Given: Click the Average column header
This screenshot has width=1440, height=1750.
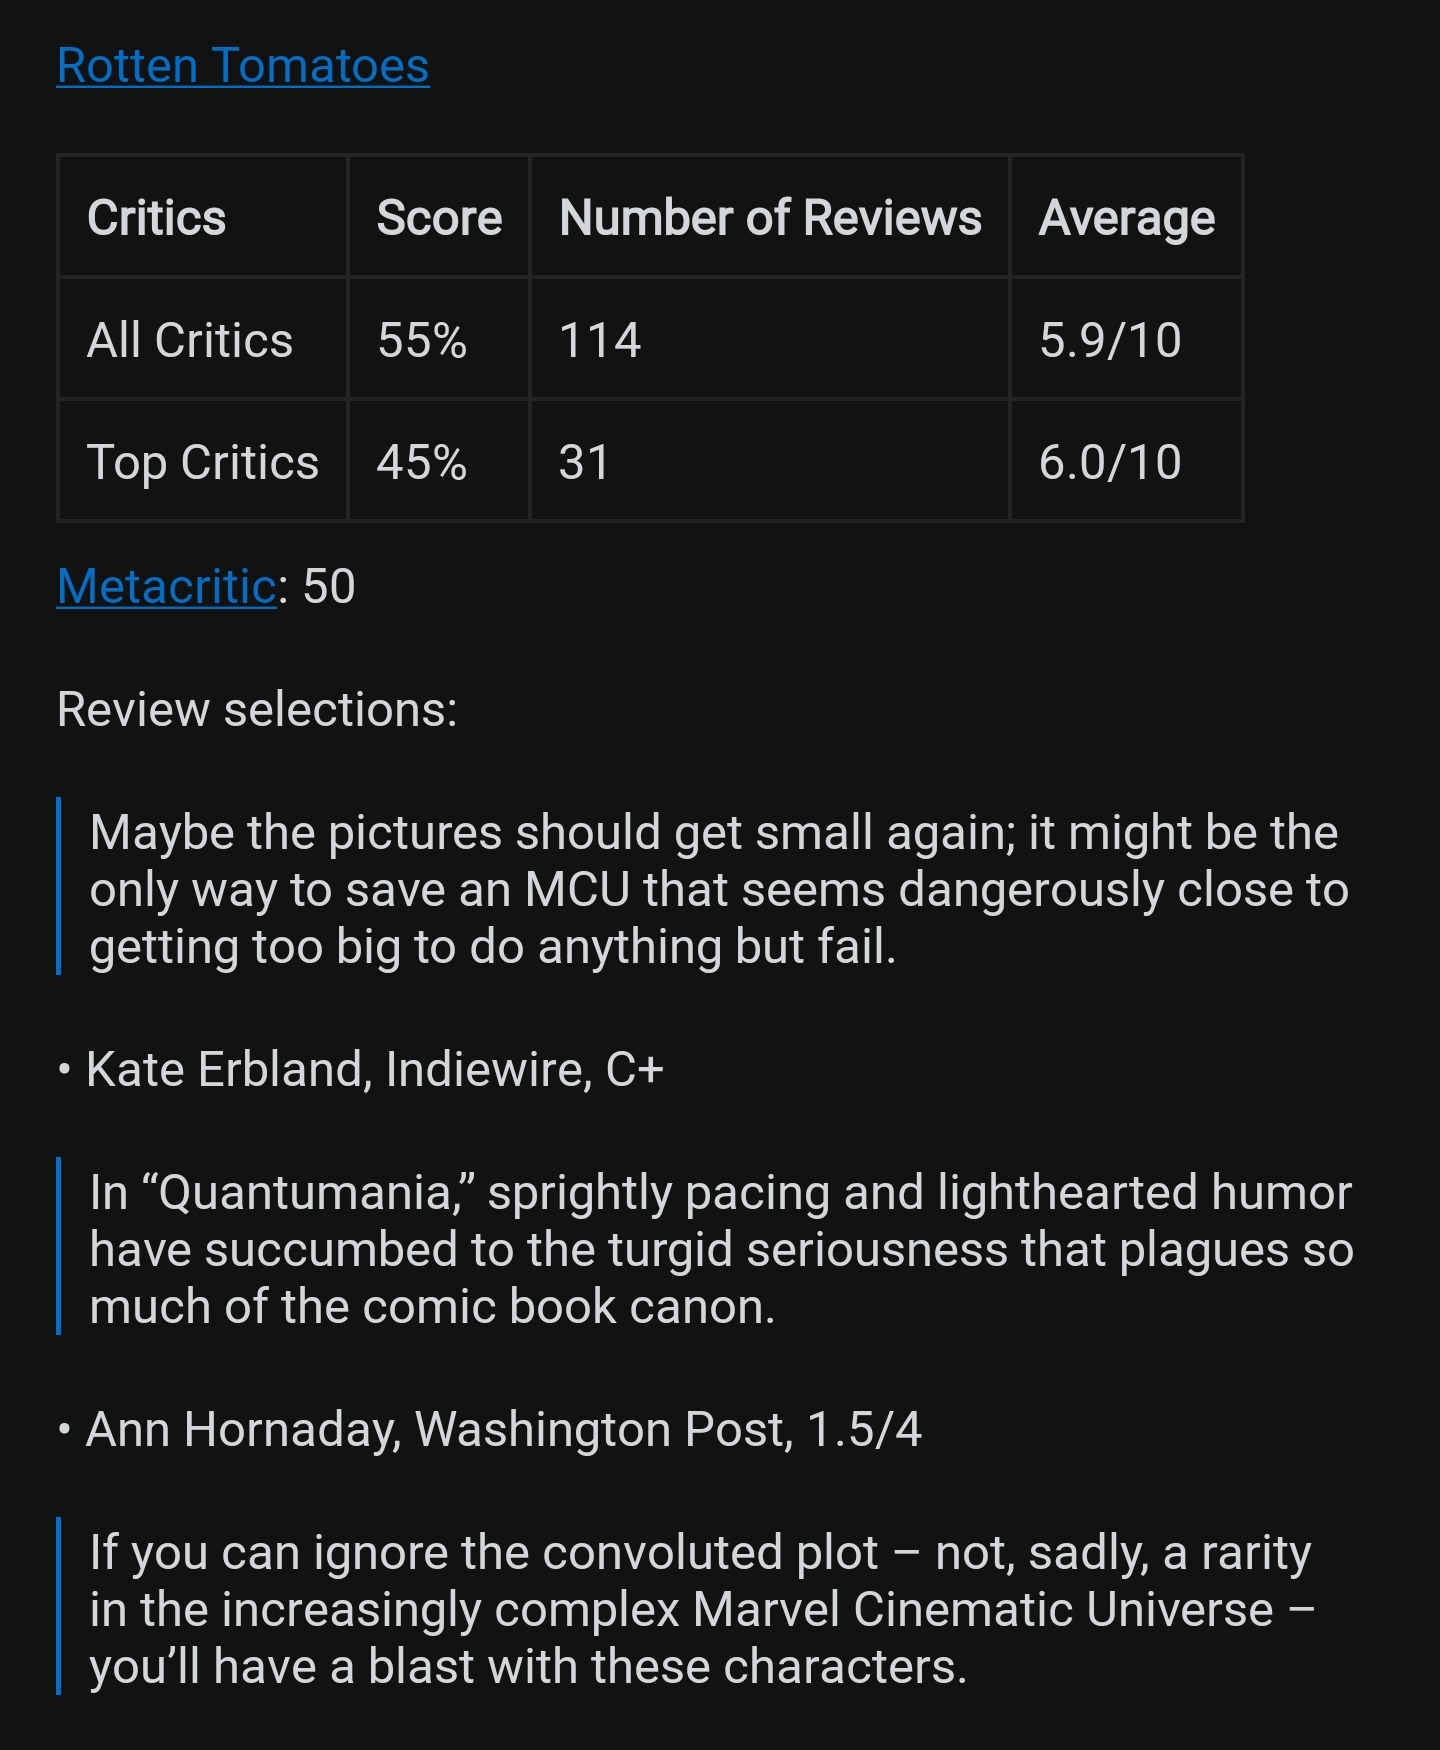Looking at the screenshot, I should [x=1127, y=218].
